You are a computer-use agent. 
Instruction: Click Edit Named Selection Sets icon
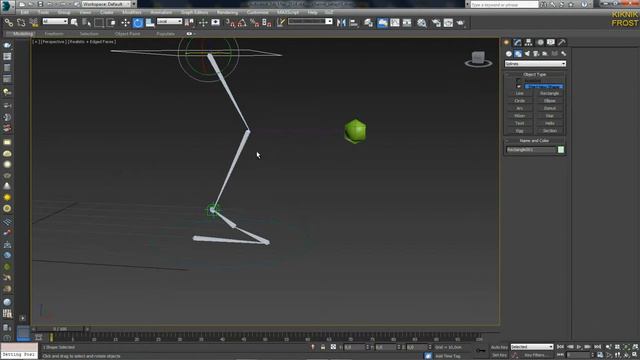coord(281,22)
